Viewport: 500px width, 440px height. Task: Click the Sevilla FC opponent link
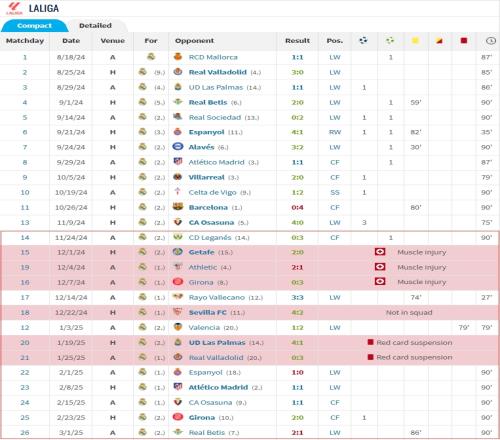[207, 312]
